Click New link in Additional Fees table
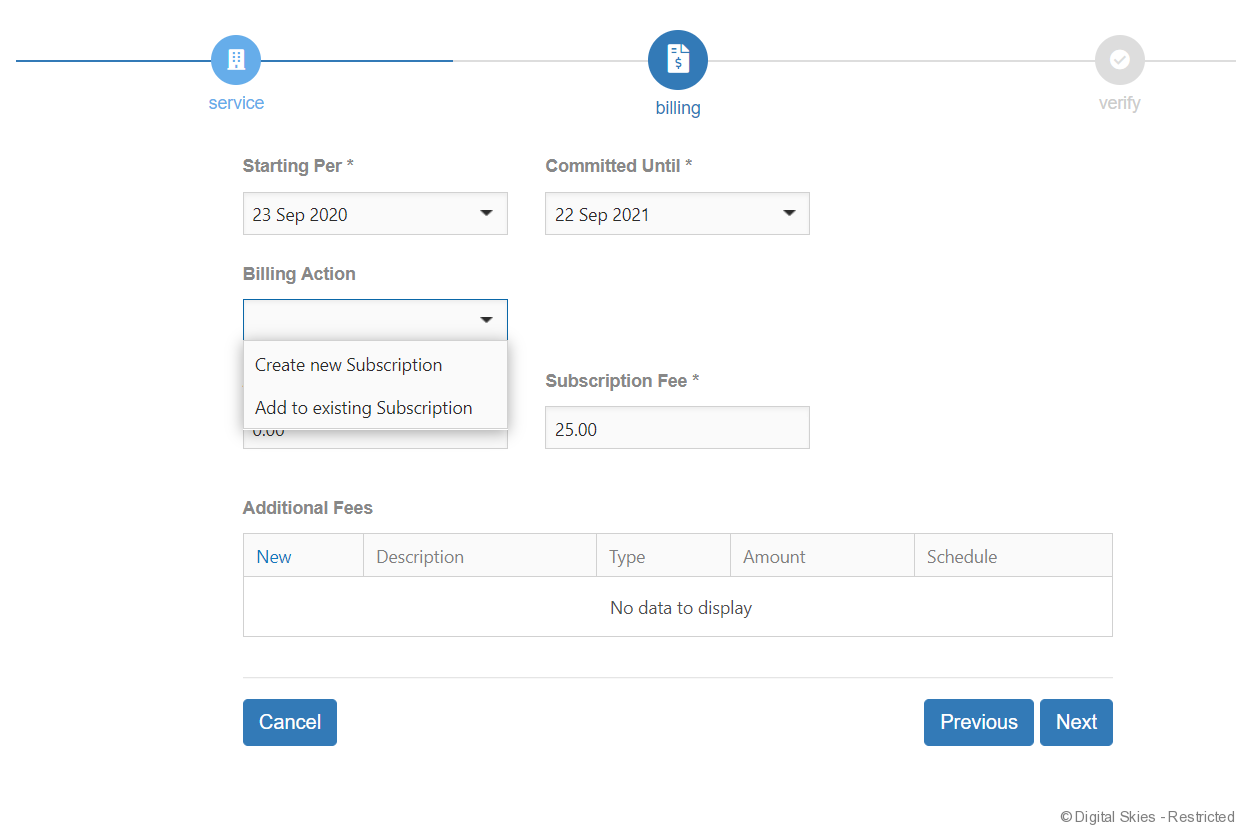This screenshot has width=1236, height=826. click(x=274, y=557)
